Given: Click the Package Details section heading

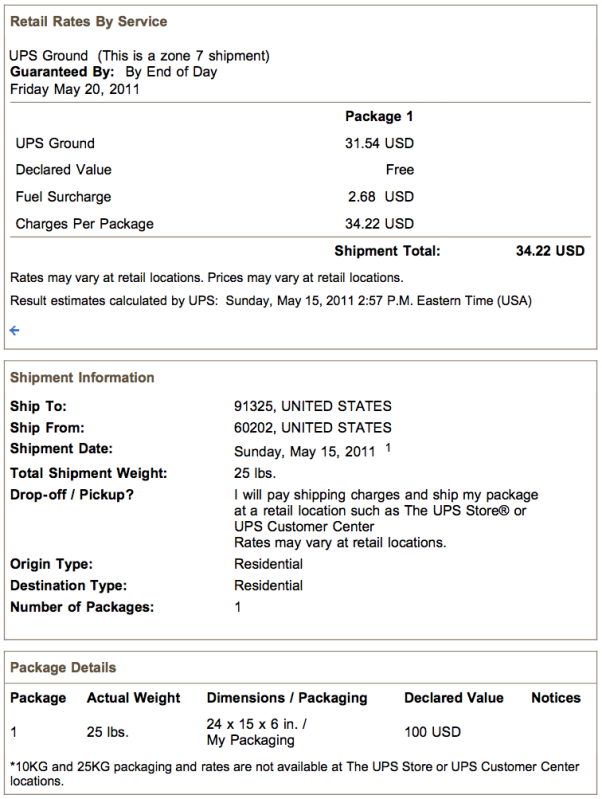Looking at the screenshot, I should pyautogui.click(x=63, y=668).
